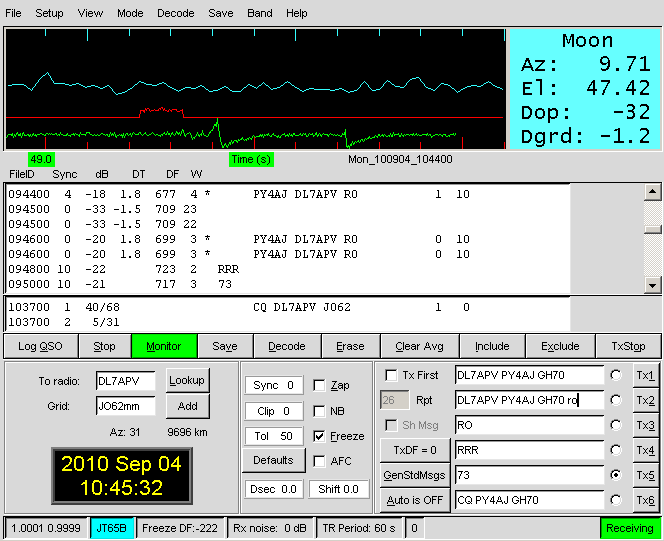Click the To radio callsign field
Image resolution: width=664 pixels, height=541 pixels.
pos(125,381)
